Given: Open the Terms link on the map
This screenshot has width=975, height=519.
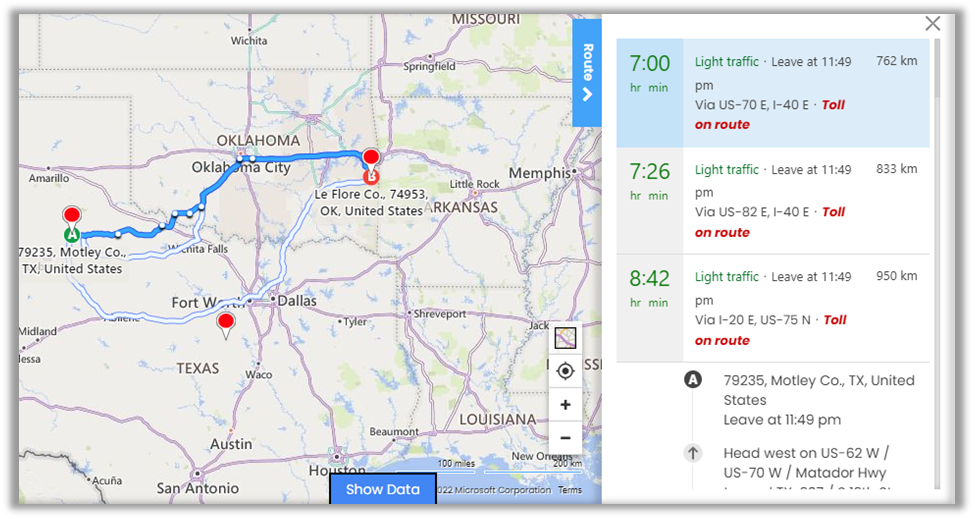Looking at the screenshot, I should [570, 490].
